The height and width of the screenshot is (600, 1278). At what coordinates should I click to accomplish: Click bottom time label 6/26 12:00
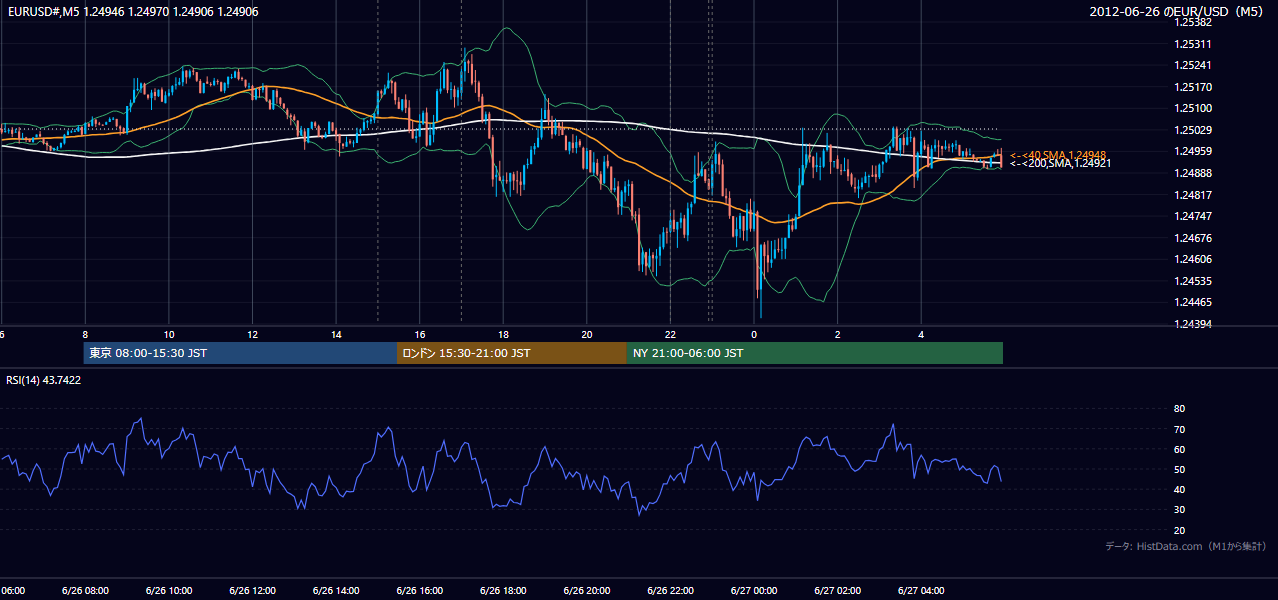coord(252,591)
